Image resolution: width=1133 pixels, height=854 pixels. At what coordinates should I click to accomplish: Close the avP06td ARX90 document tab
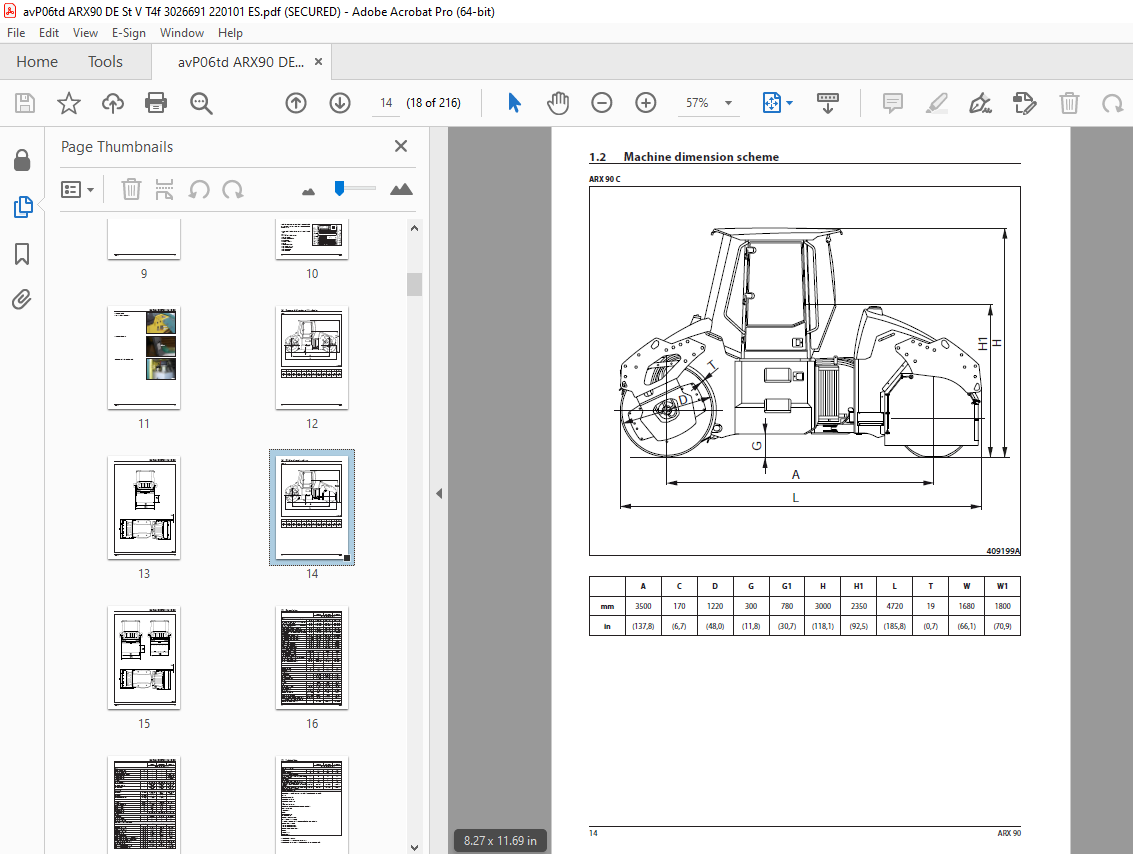[x=318, y=62]
